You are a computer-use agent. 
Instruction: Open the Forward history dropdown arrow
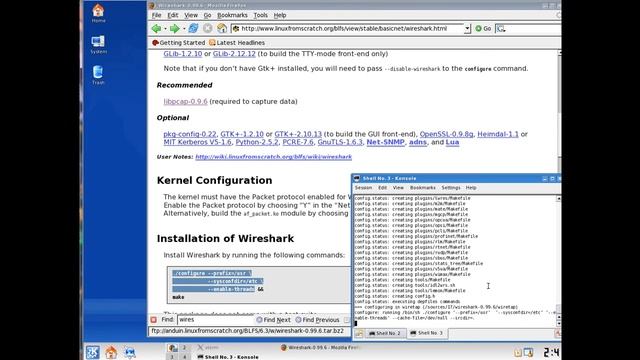pos(184,29)
